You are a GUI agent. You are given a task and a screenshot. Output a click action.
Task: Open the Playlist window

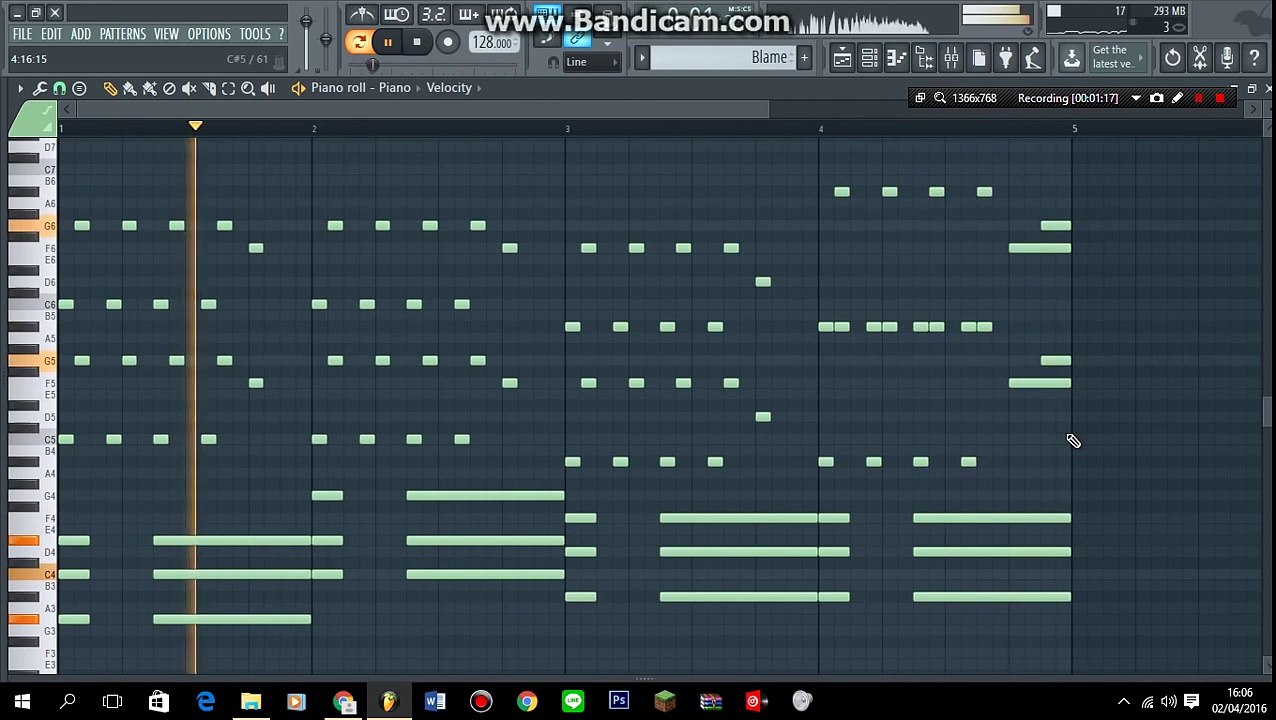click(842, 59)
